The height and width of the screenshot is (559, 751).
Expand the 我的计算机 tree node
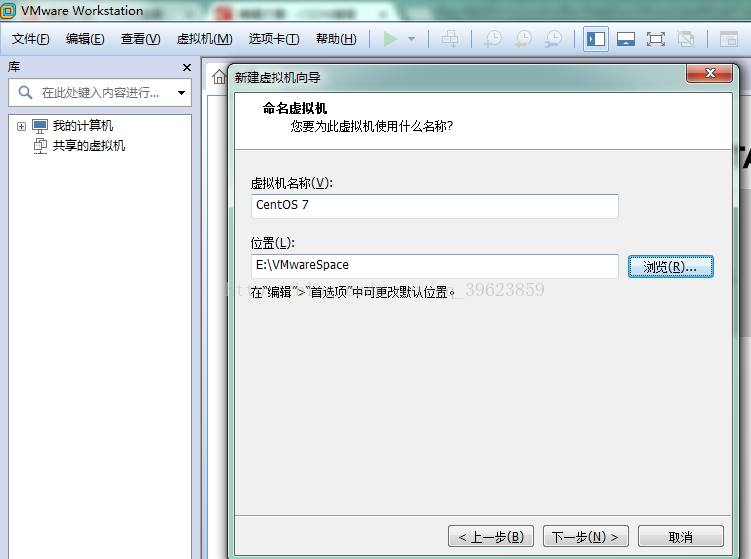21,126
